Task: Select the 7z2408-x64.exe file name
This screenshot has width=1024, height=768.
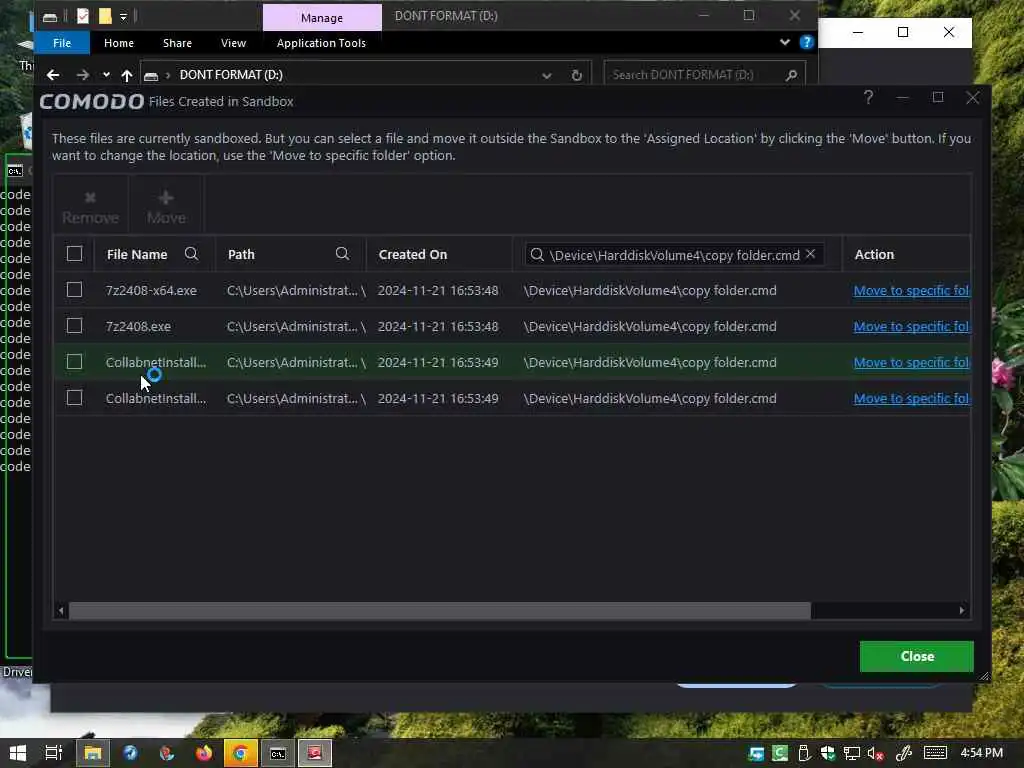Action: tap(151, 291)
